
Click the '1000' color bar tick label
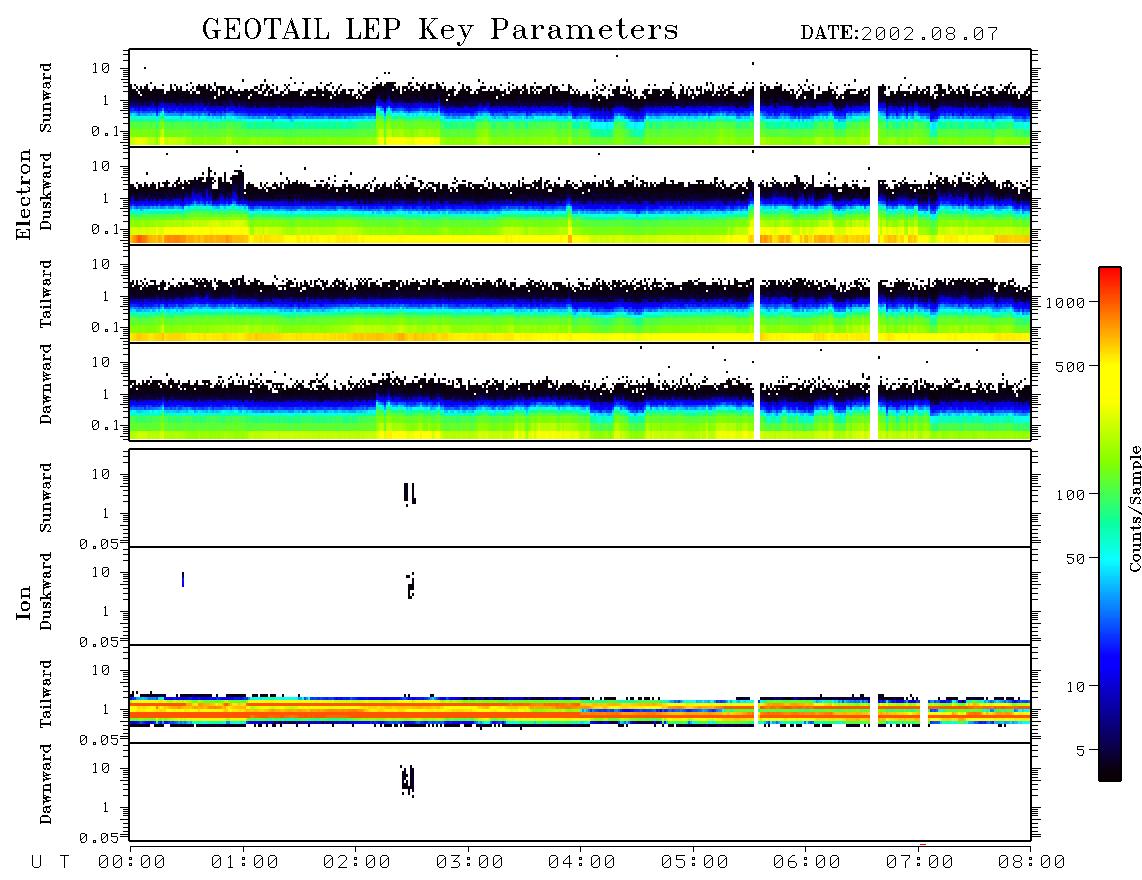1066,303
